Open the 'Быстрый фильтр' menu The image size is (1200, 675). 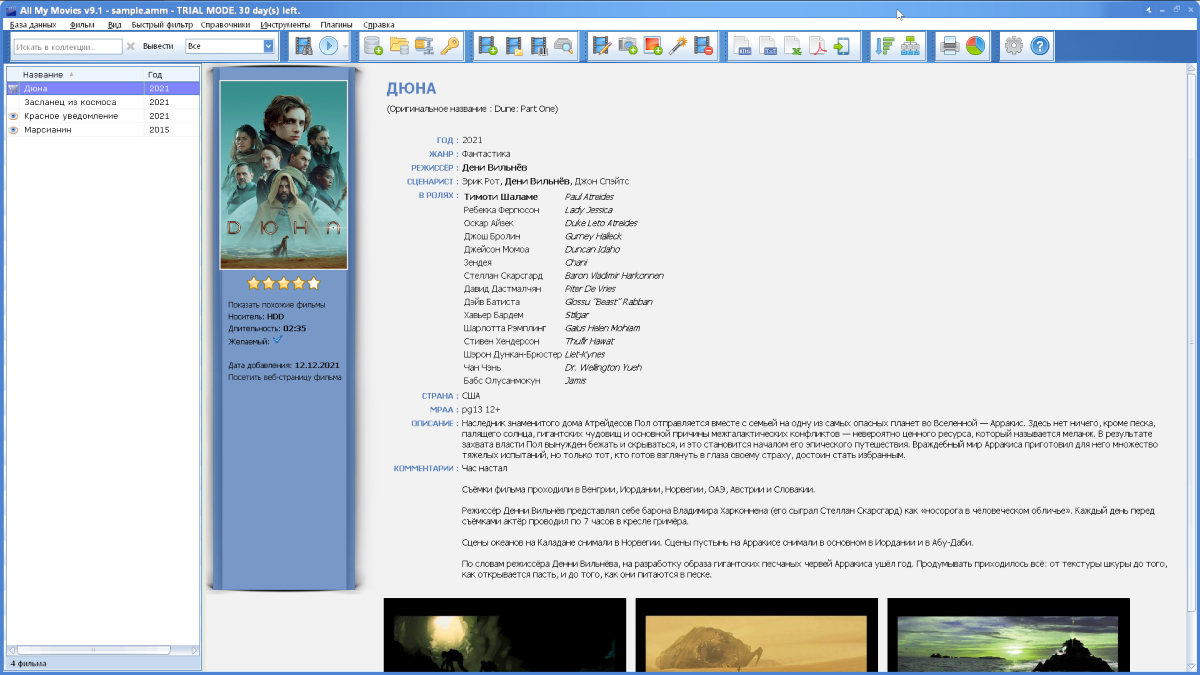point(162,24)
